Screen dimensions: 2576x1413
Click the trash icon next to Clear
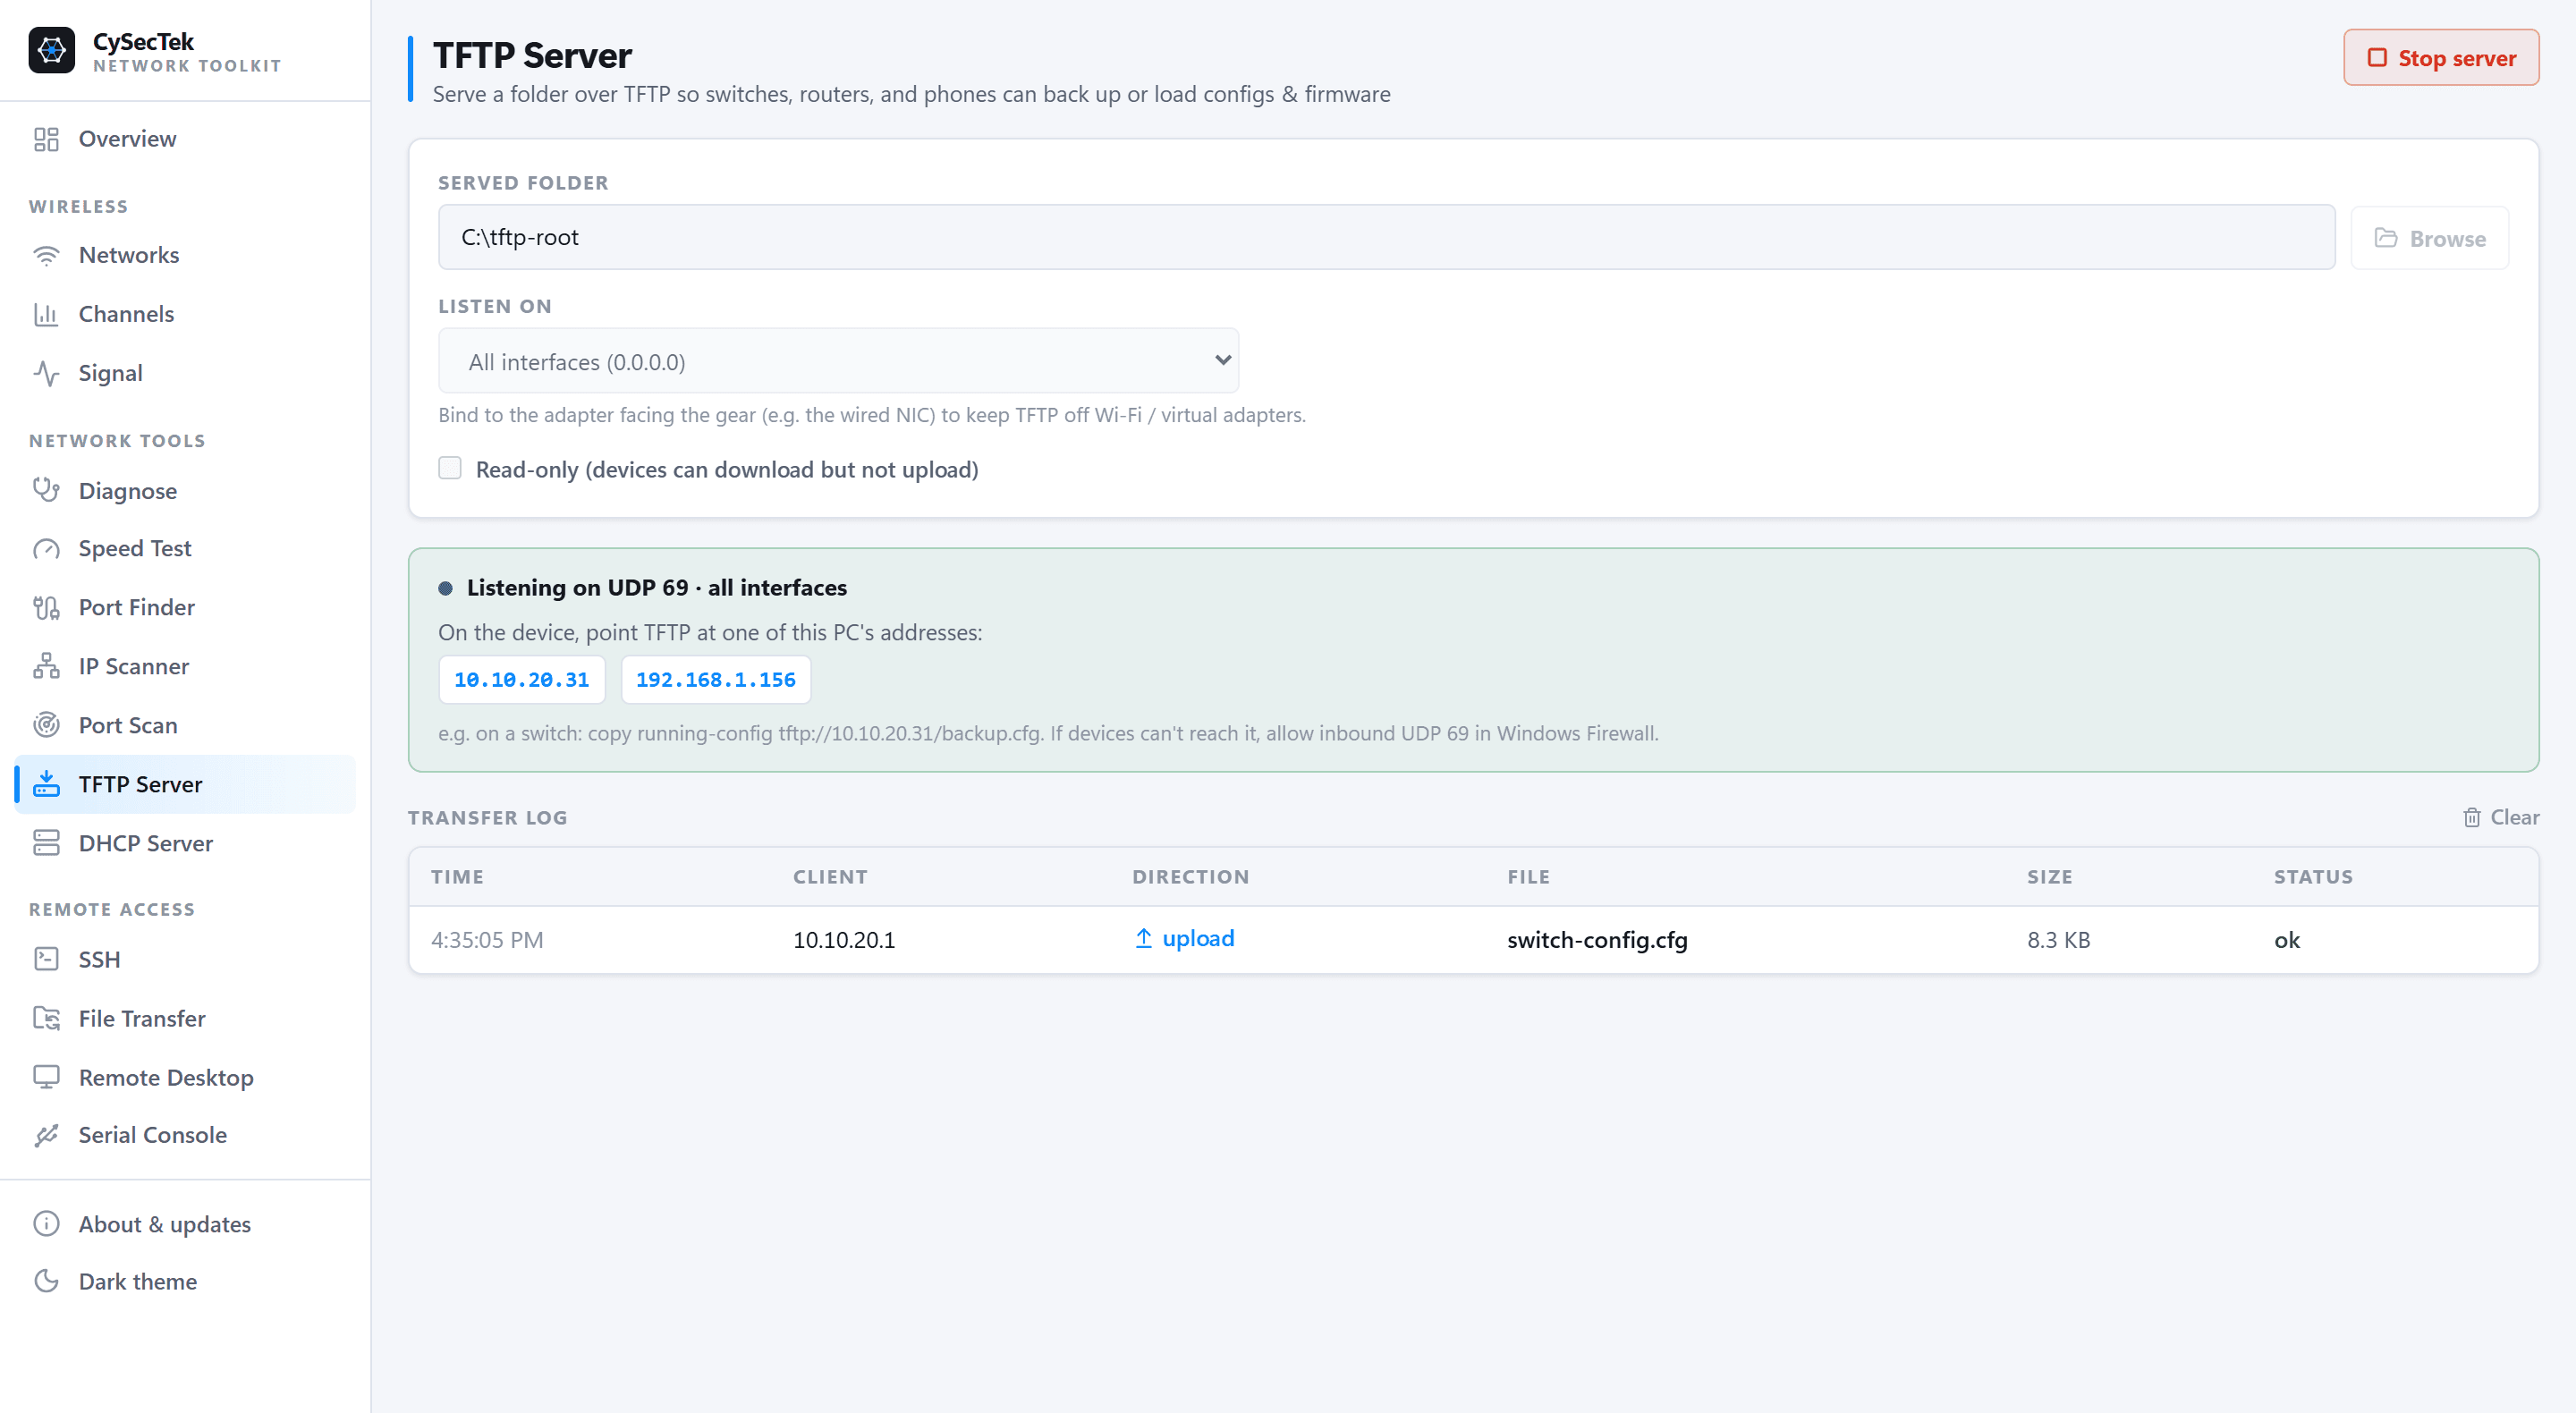point(2471,818)
